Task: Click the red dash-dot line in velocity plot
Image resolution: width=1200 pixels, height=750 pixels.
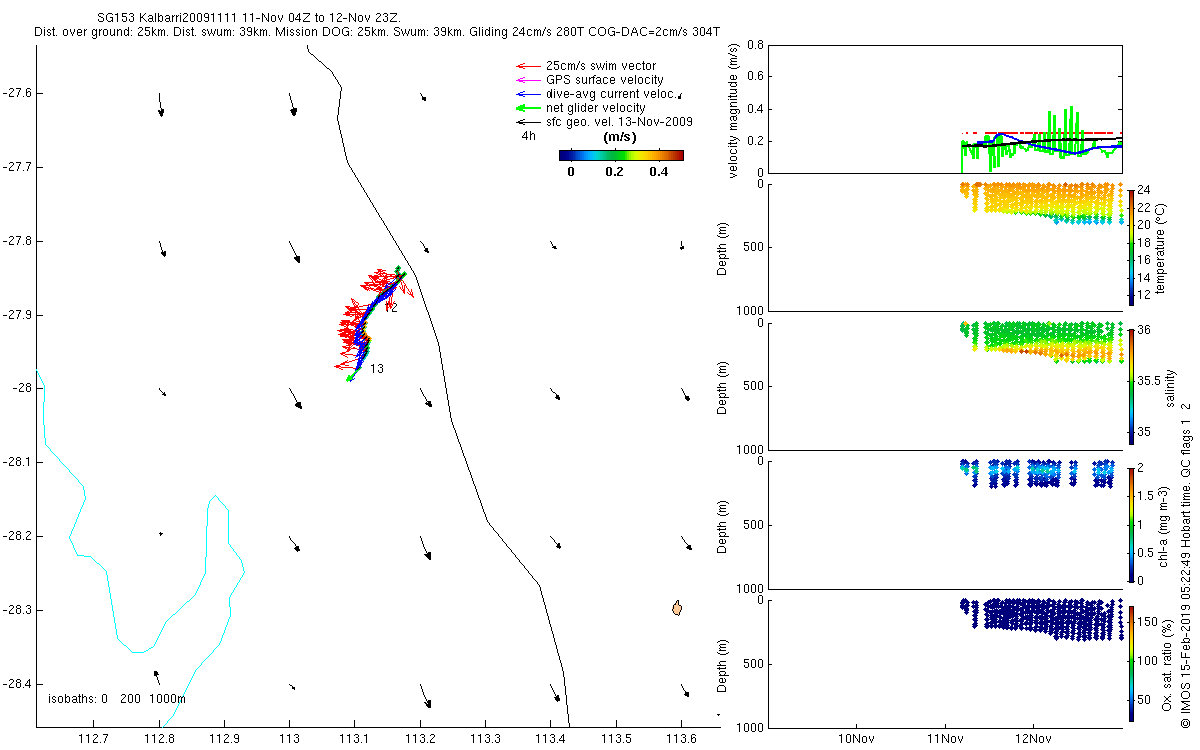Action: point(1040,132)
